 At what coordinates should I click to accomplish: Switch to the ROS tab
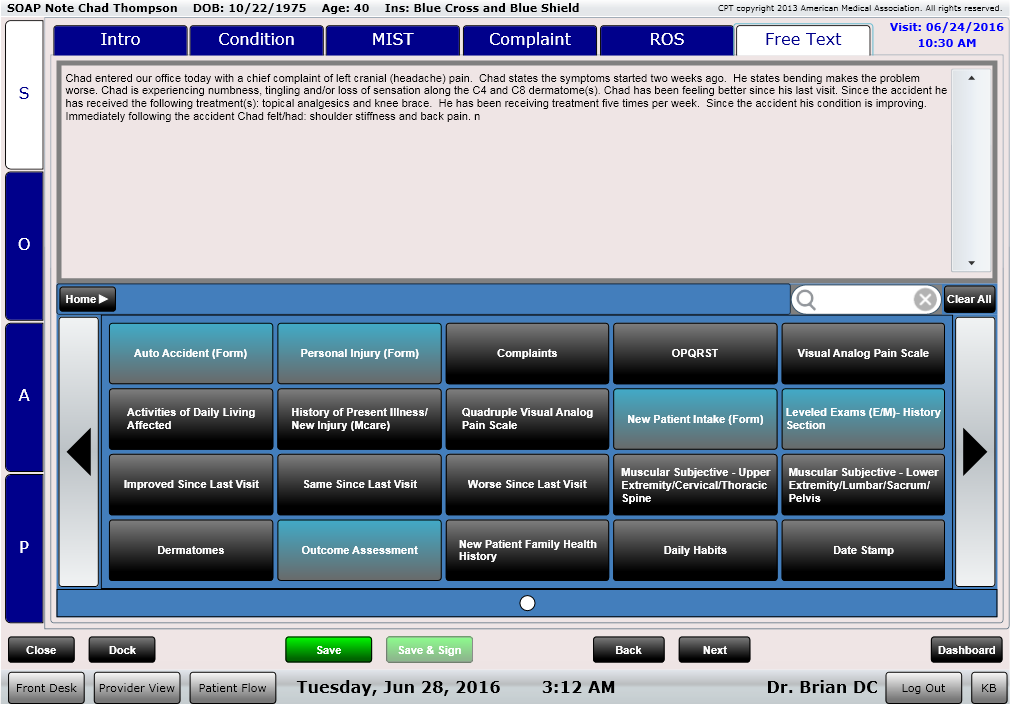[666, 40]
